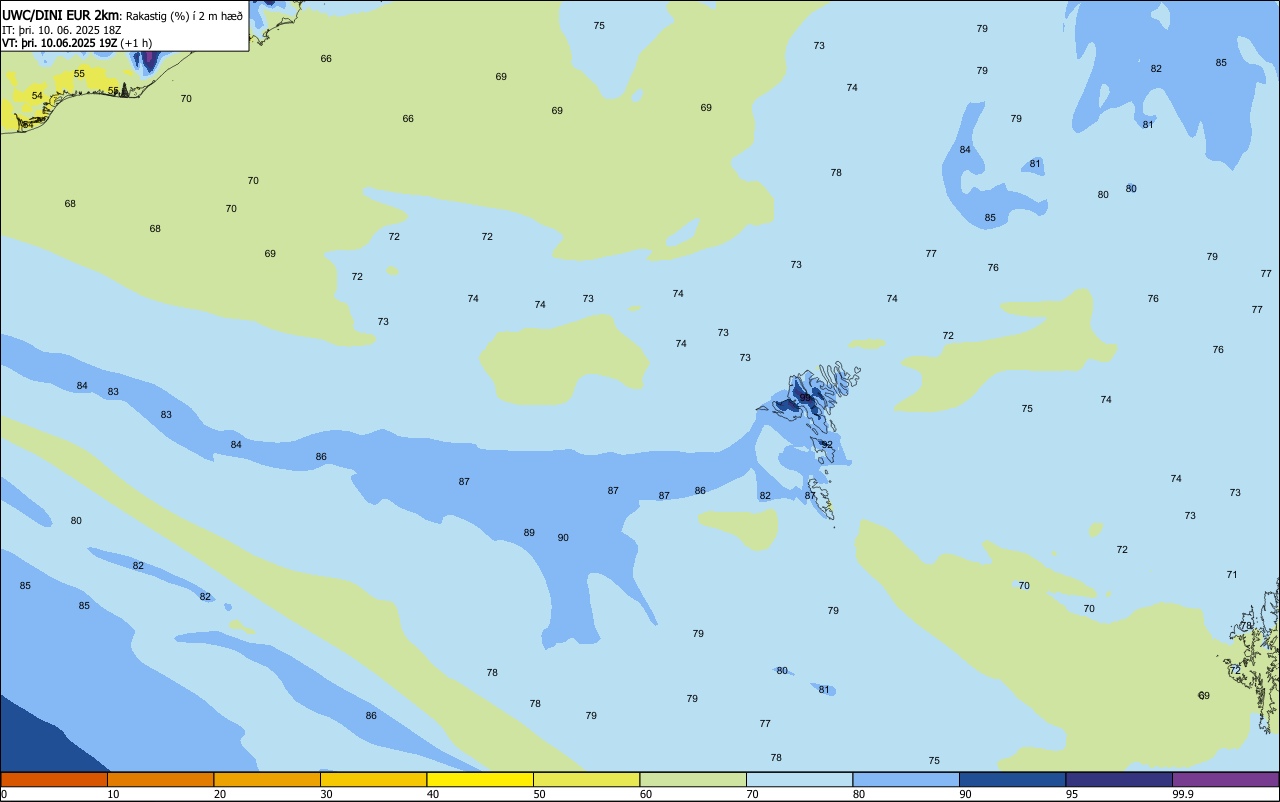
Task: Click the 54 humidity value in yellow area
Action: 37,96
